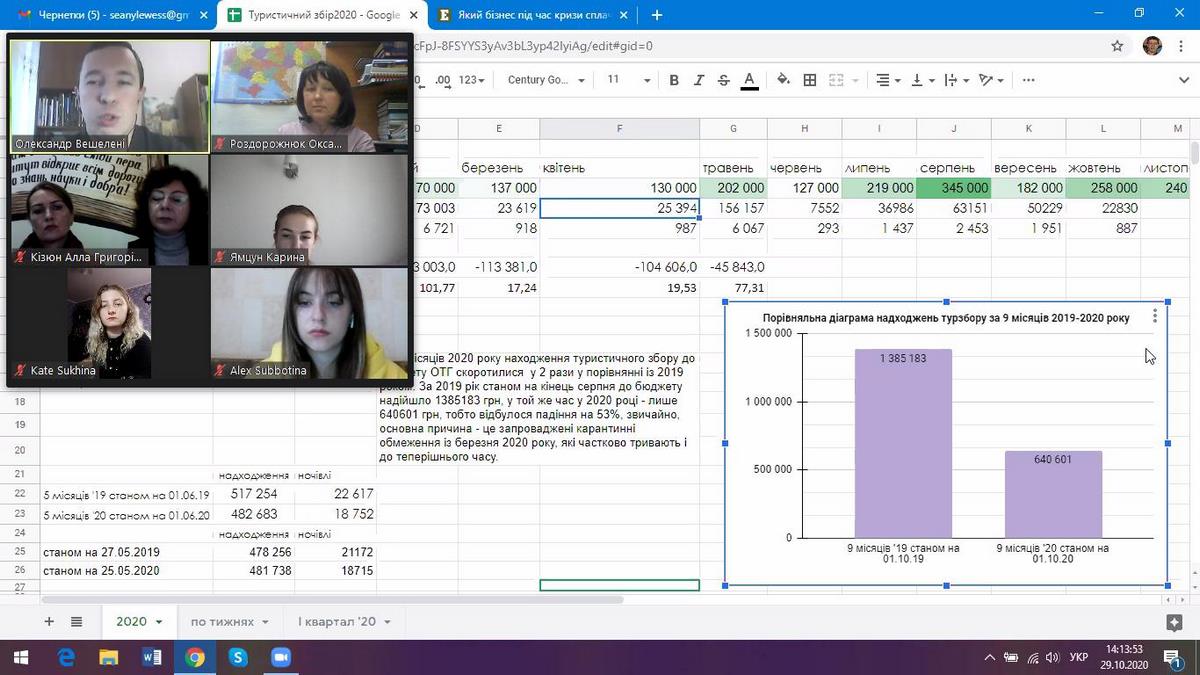Toggle italic text formatting
The height and width of the screenshot is (675, 1200).
(699, 80)
